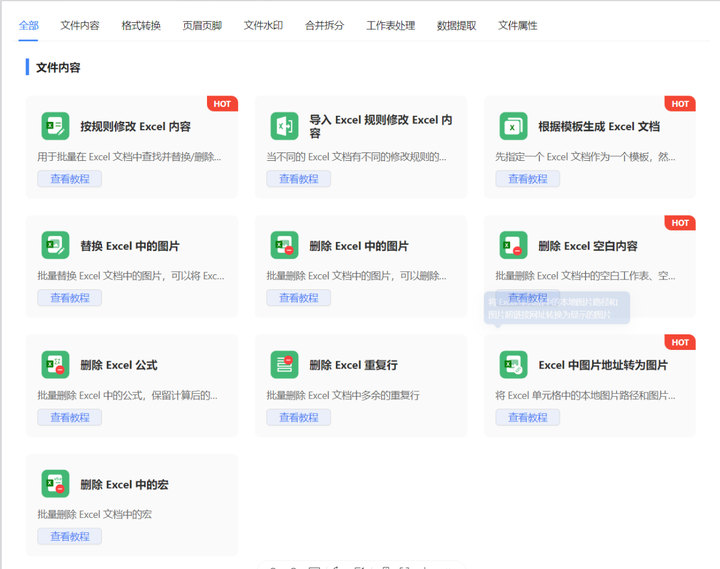
Task: Open the 按规则修改 Excel 内容 title
Action: point(135,126)
